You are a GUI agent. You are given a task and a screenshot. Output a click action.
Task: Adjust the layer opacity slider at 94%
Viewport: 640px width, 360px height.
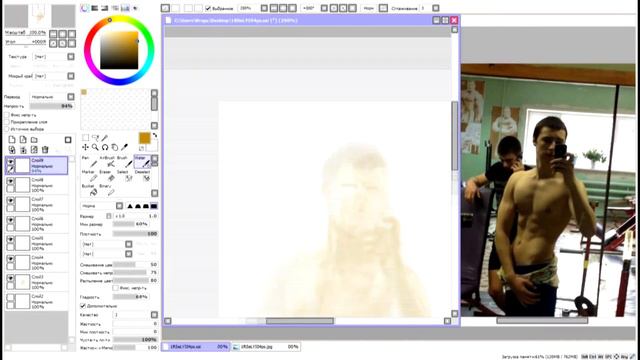[52, 106]
